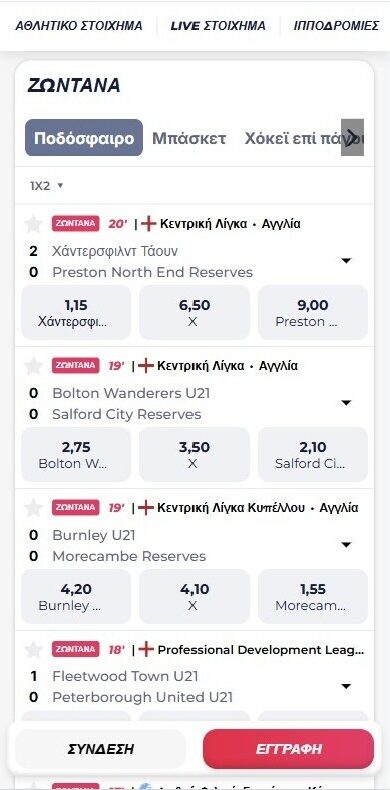Toggle favorite star for Bolton Wanderers U21 match
The image size is (390, 790).
coord(33,366)
